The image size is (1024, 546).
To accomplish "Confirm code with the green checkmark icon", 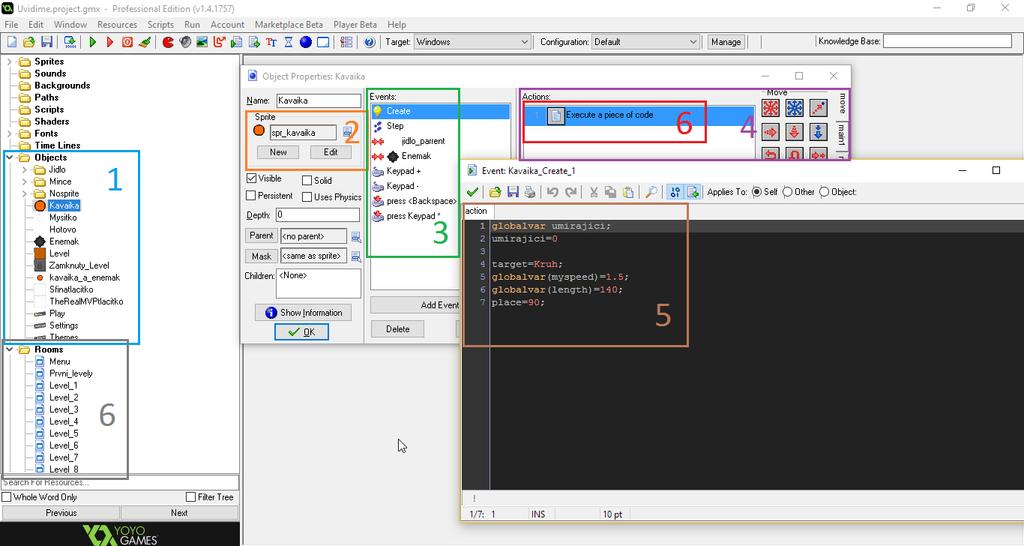I will (x=472, y=192).
